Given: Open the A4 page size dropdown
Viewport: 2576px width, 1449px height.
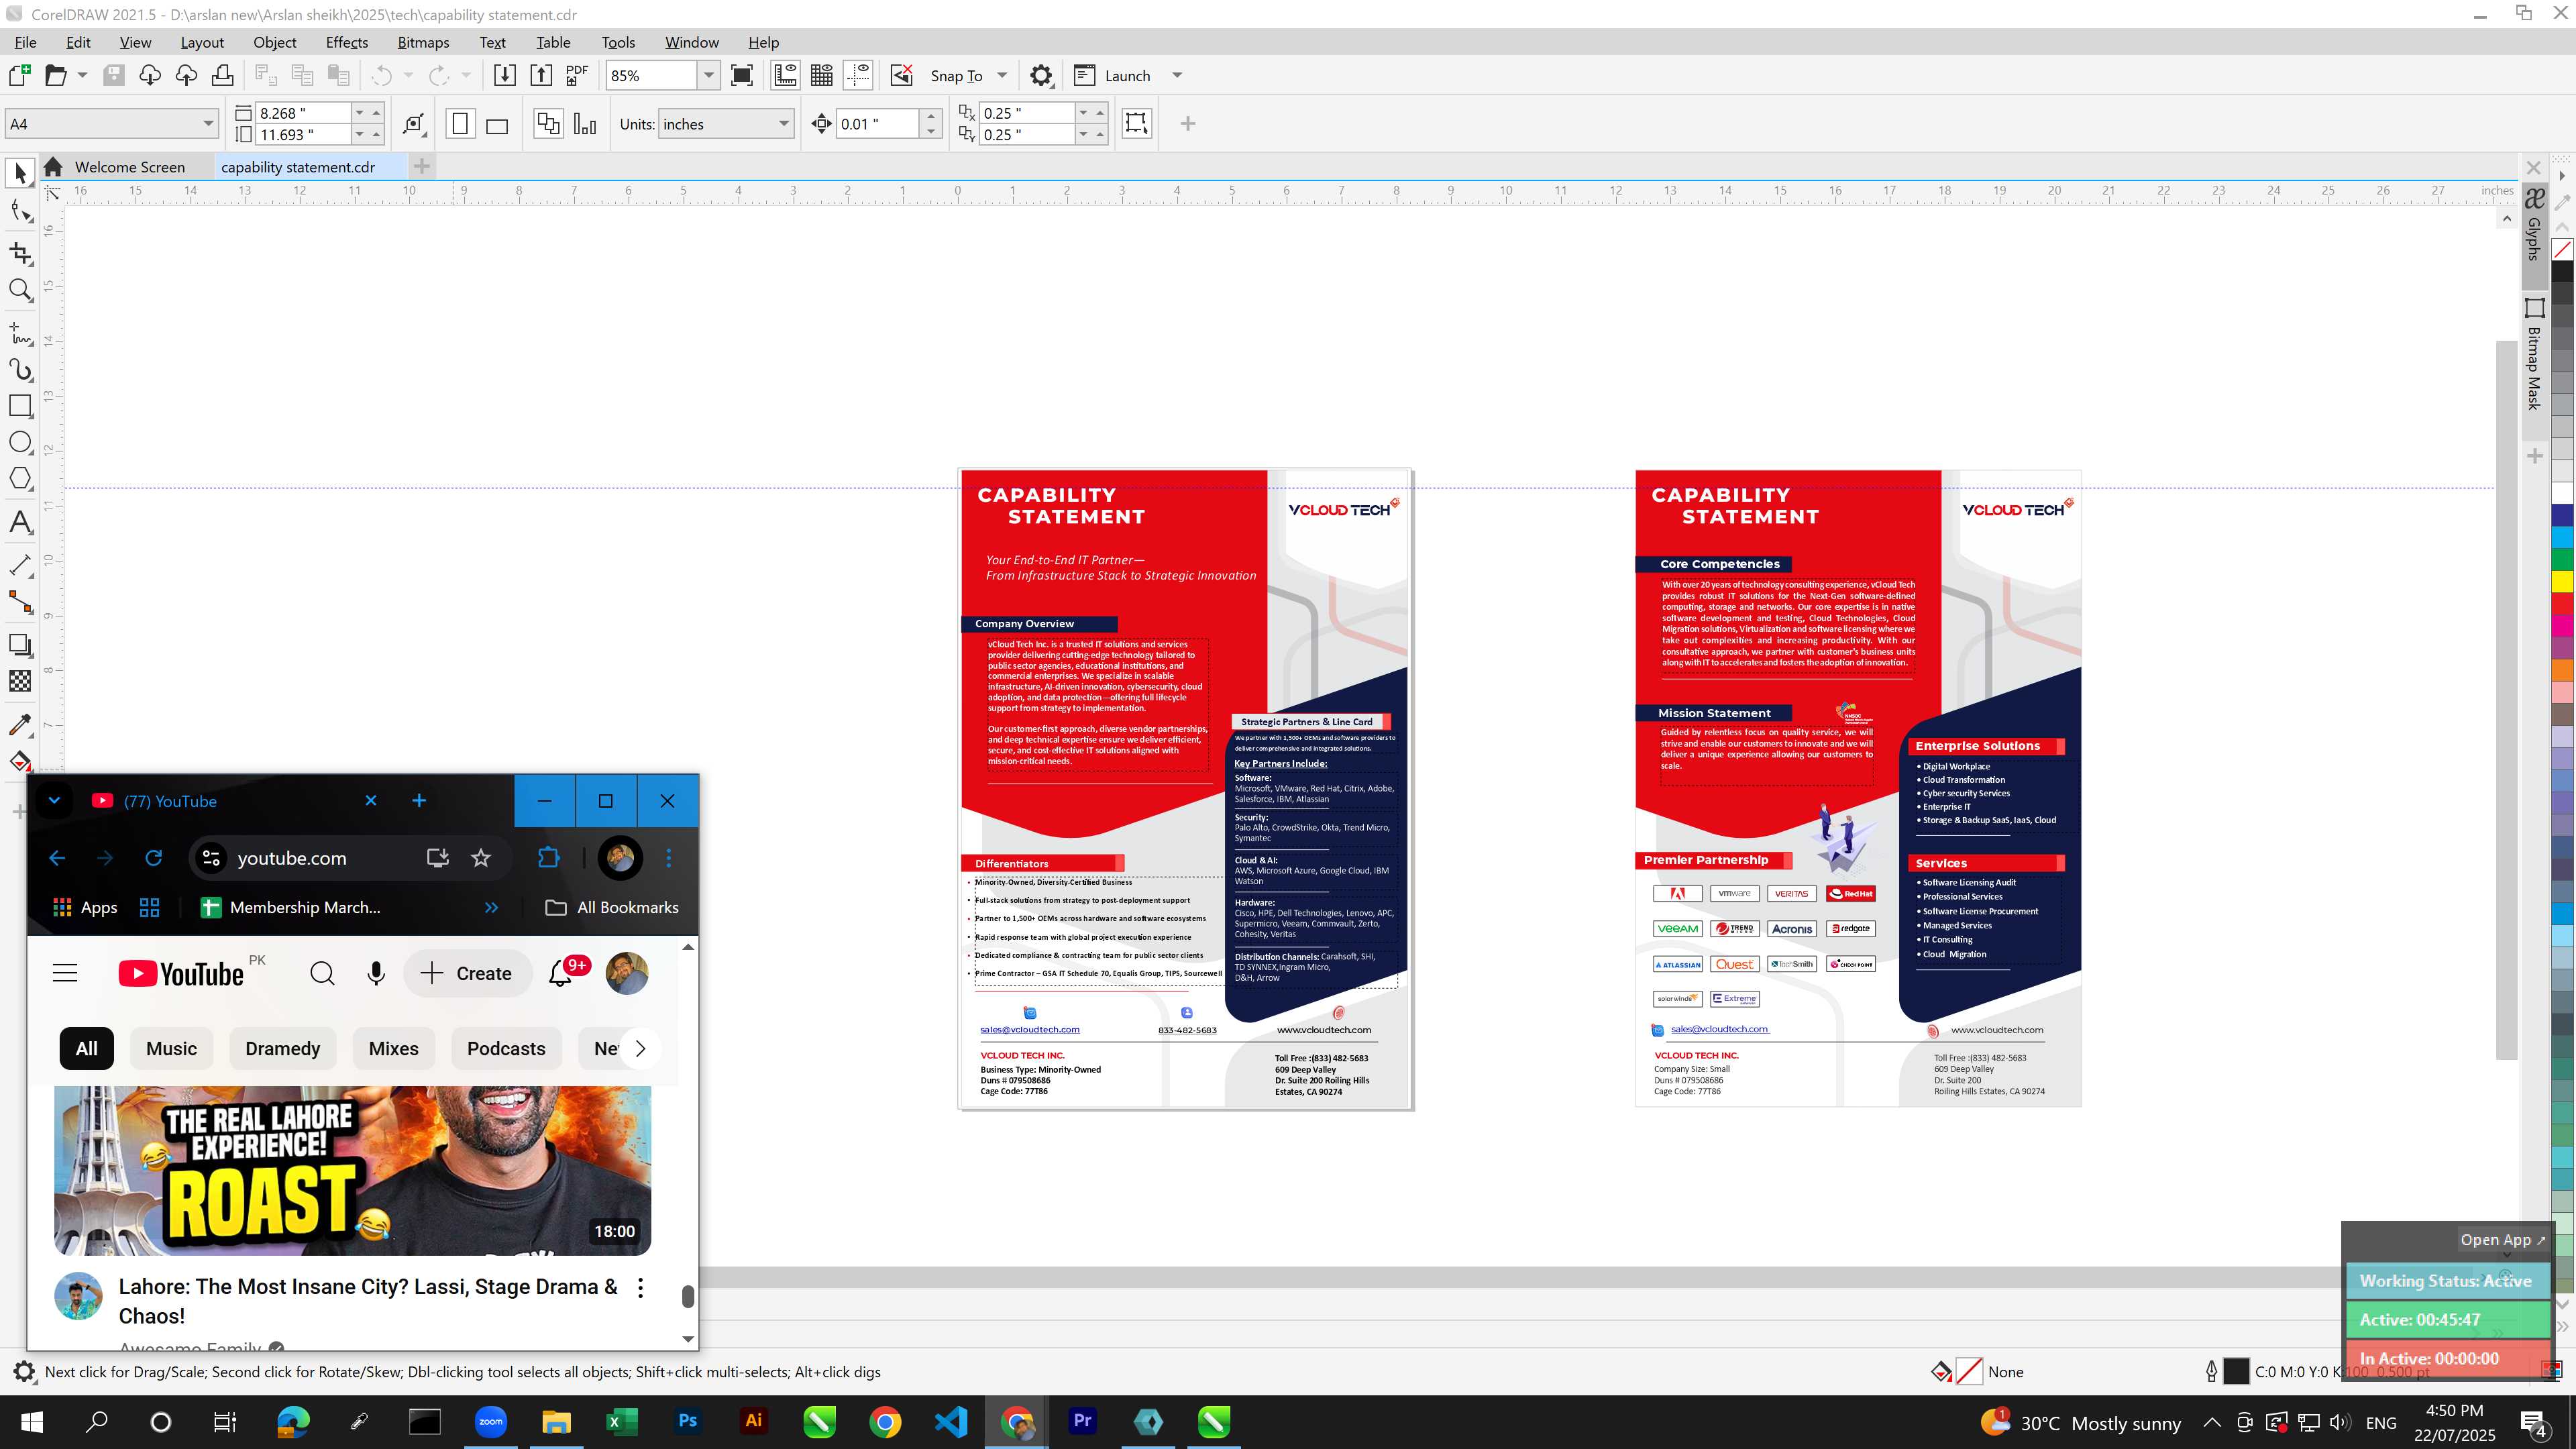Looking at the screenshot, I should (208, 124).
